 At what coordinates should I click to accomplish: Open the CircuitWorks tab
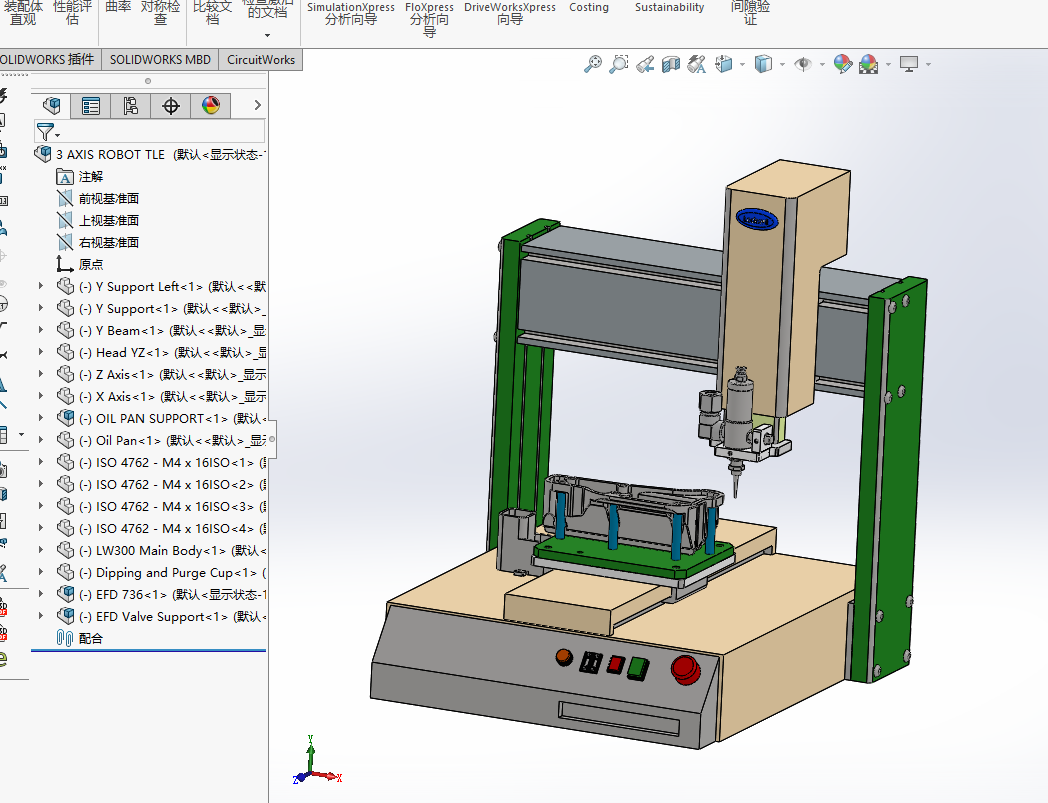tap(261, 59)
